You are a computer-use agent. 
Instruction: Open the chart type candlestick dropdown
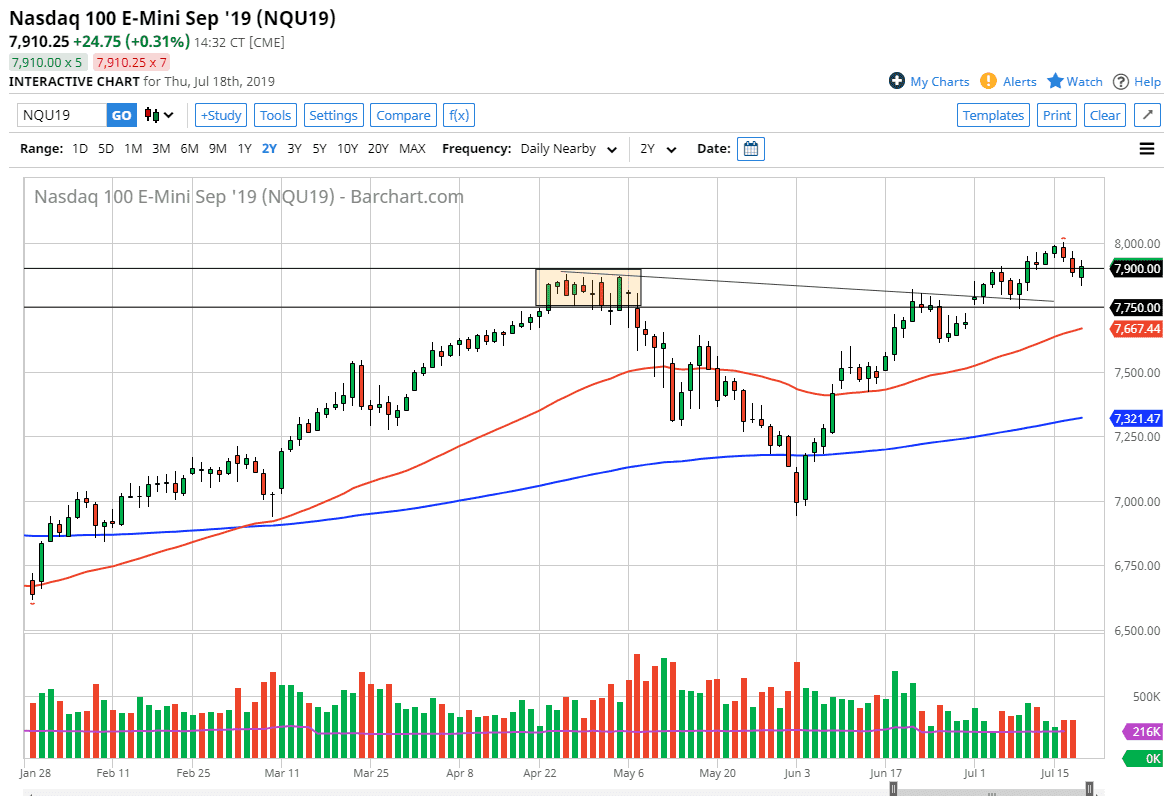(159, 115)
